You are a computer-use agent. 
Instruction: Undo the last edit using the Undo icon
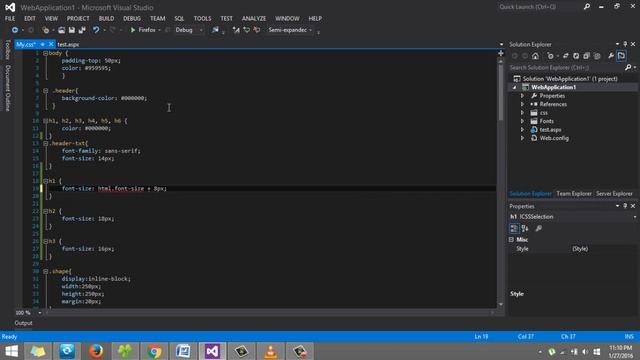click(96, 30)
